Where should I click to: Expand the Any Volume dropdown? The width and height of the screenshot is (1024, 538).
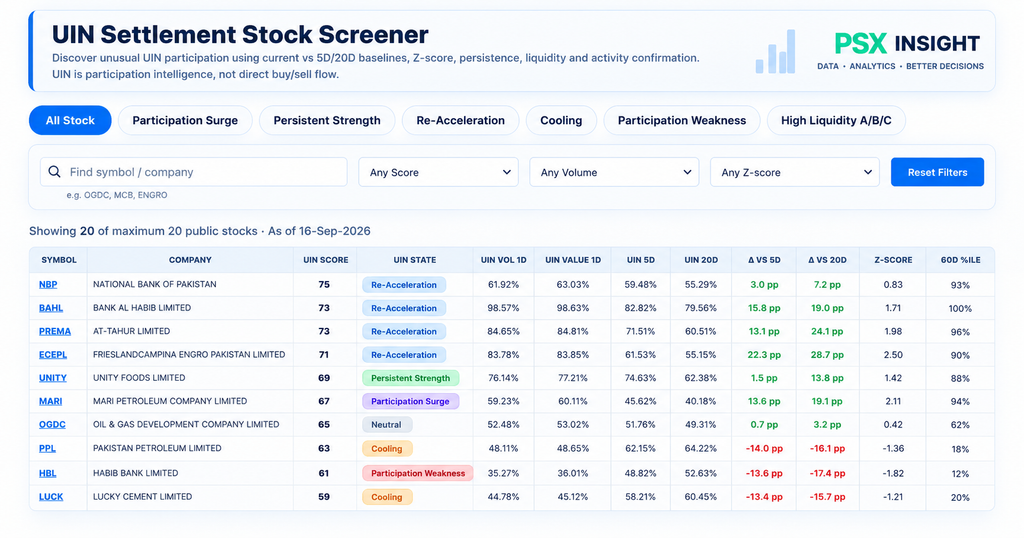tap(614, 172)
